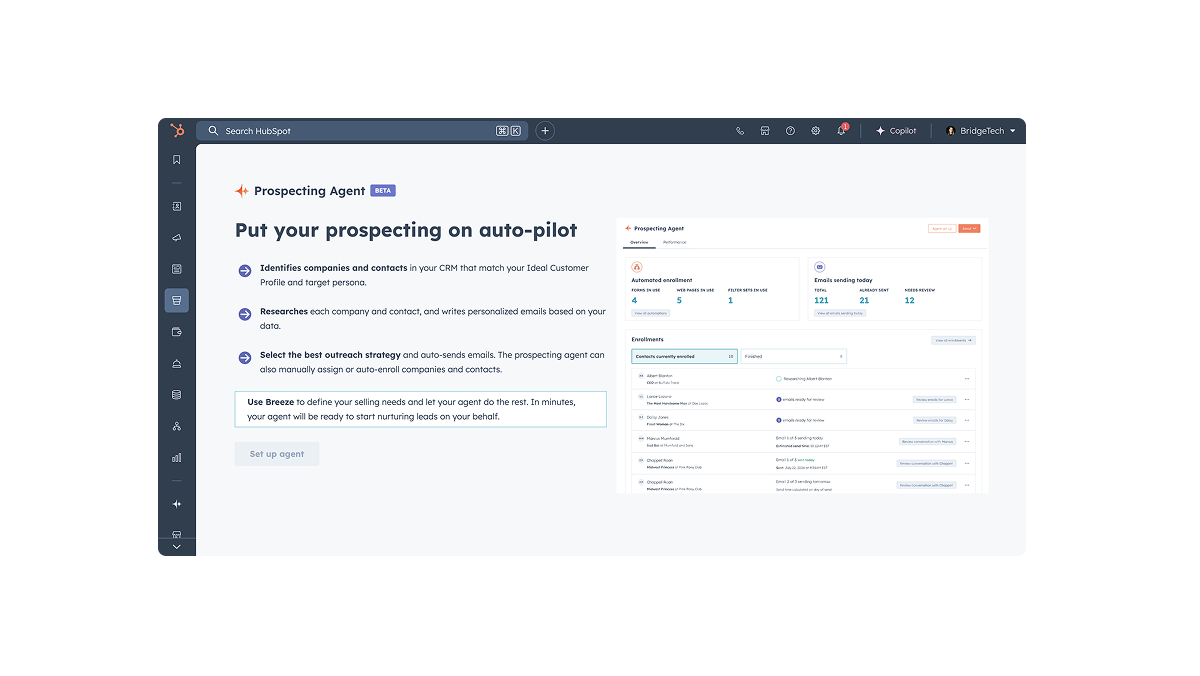Select the highlighted Sales icon in sidebar

[x=176, y=300]
